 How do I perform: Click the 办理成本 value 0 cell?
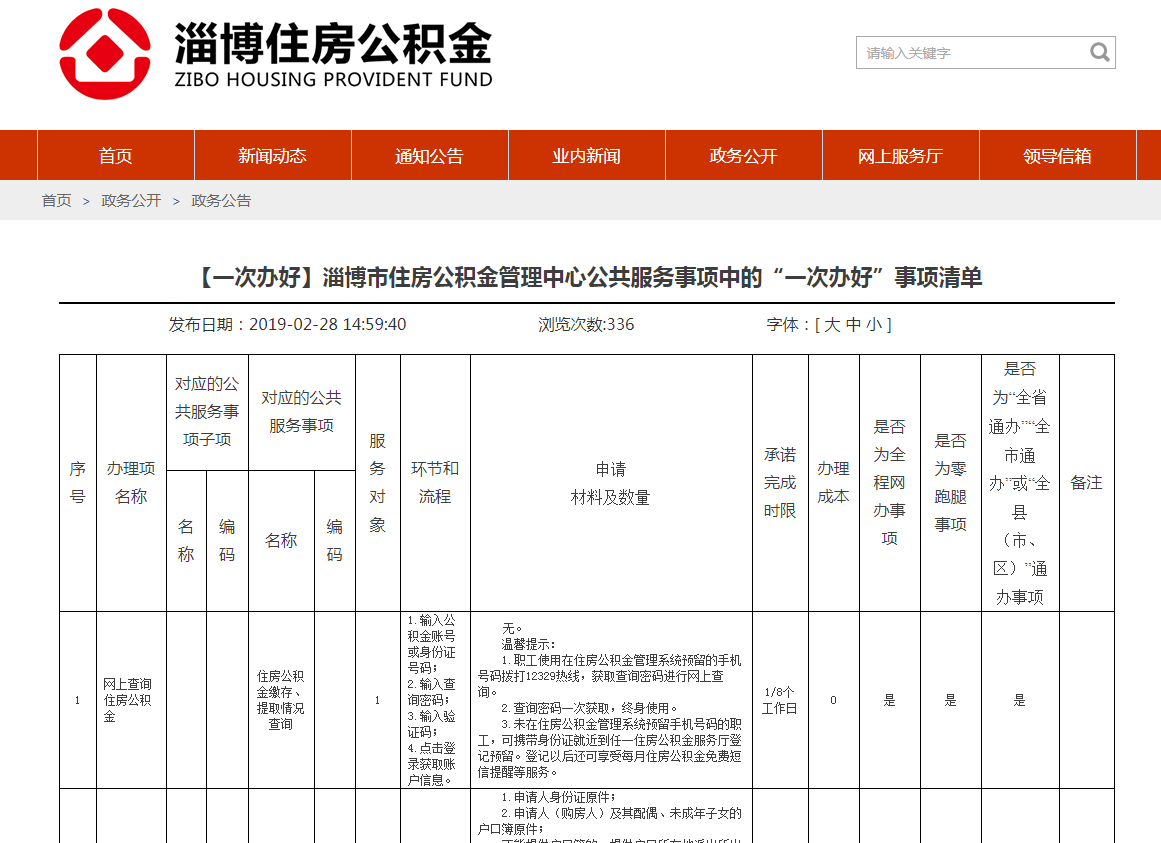pos(834,700)
